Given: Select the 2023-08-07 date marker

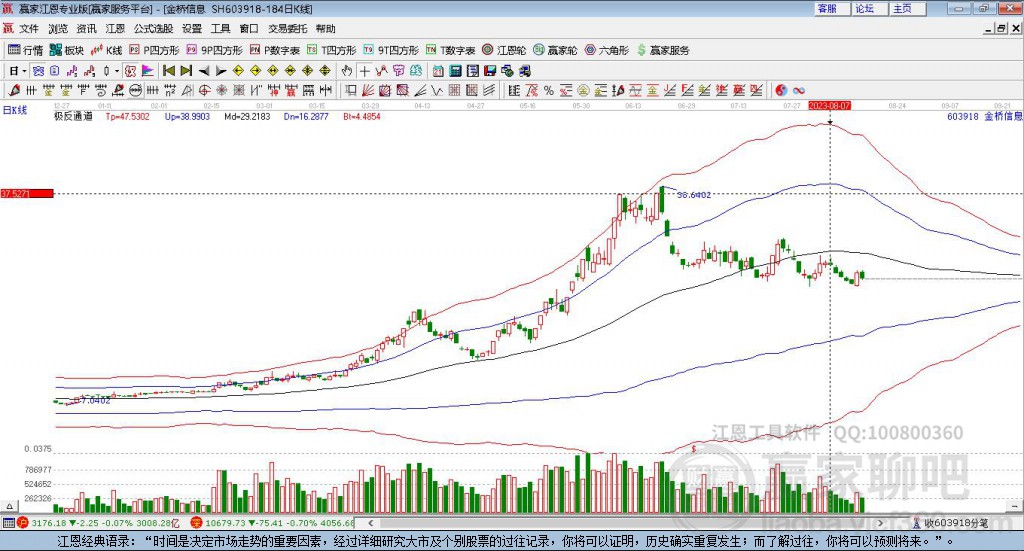Looking at the screenshot, I should (x=829, y=105).
